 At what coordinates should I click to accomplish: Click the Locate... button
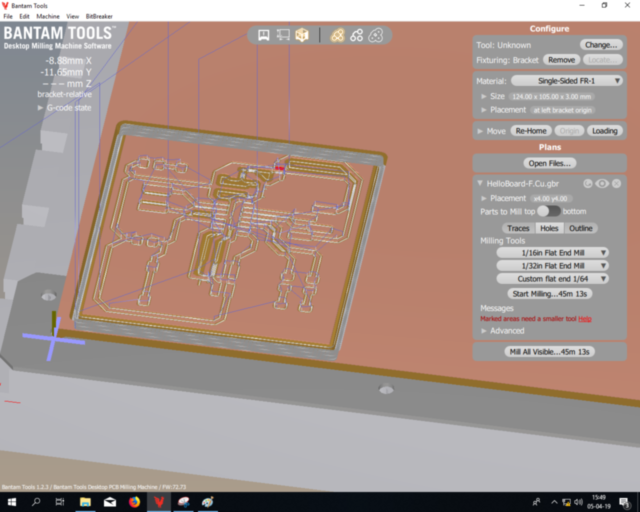point(603,60)
